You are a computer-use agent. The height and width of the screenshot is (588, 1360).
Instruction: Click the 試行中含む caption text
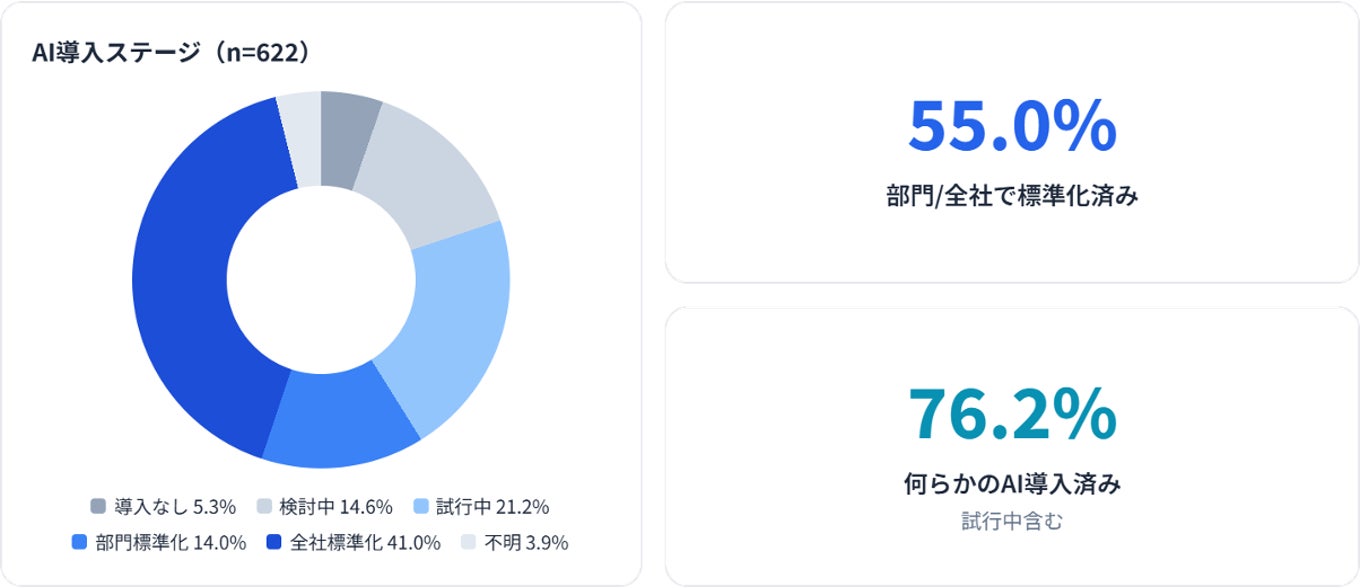pyautogui.click(x=1012, y=521)
